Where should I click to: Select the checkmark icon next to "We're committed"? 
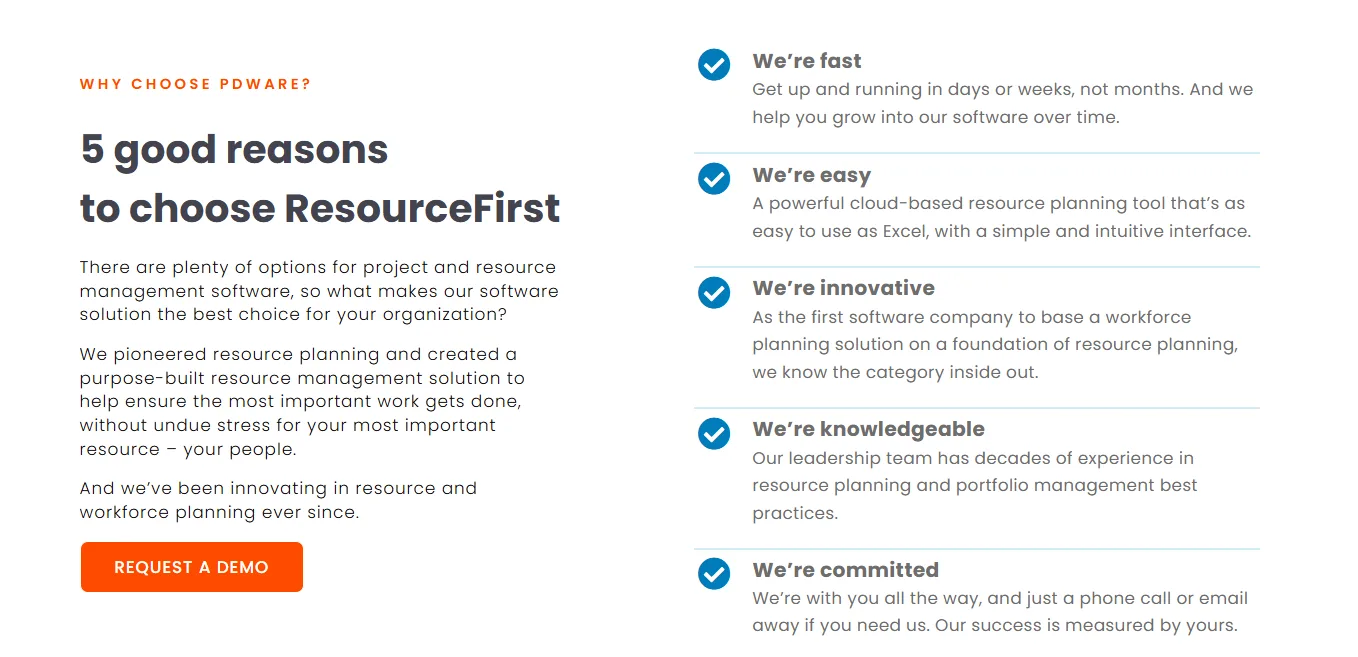[x=713, y=574]
